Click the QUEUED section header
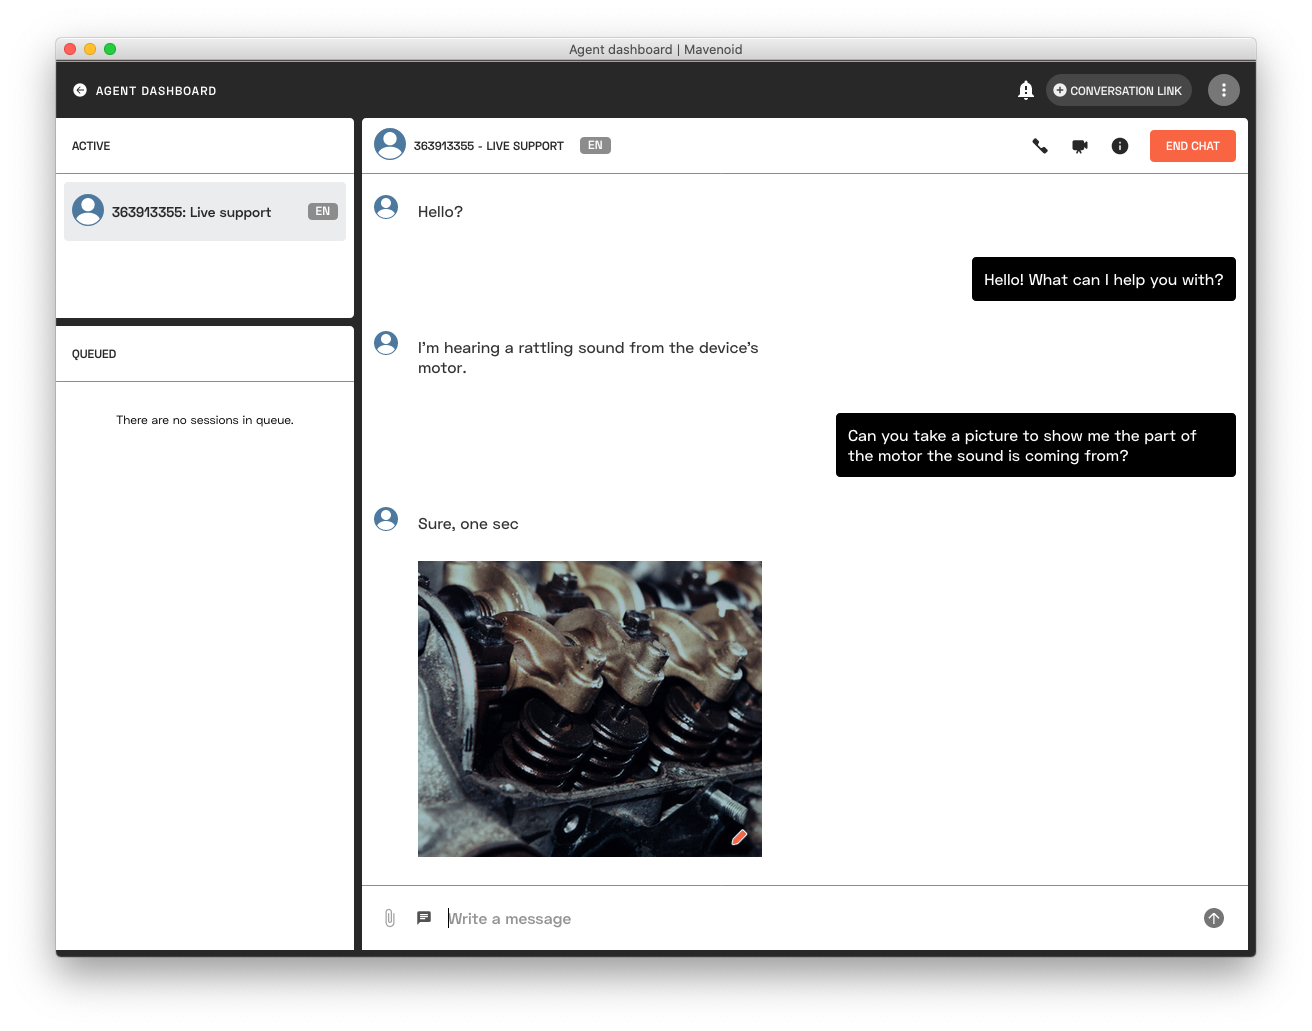 [x=94, y=354]
